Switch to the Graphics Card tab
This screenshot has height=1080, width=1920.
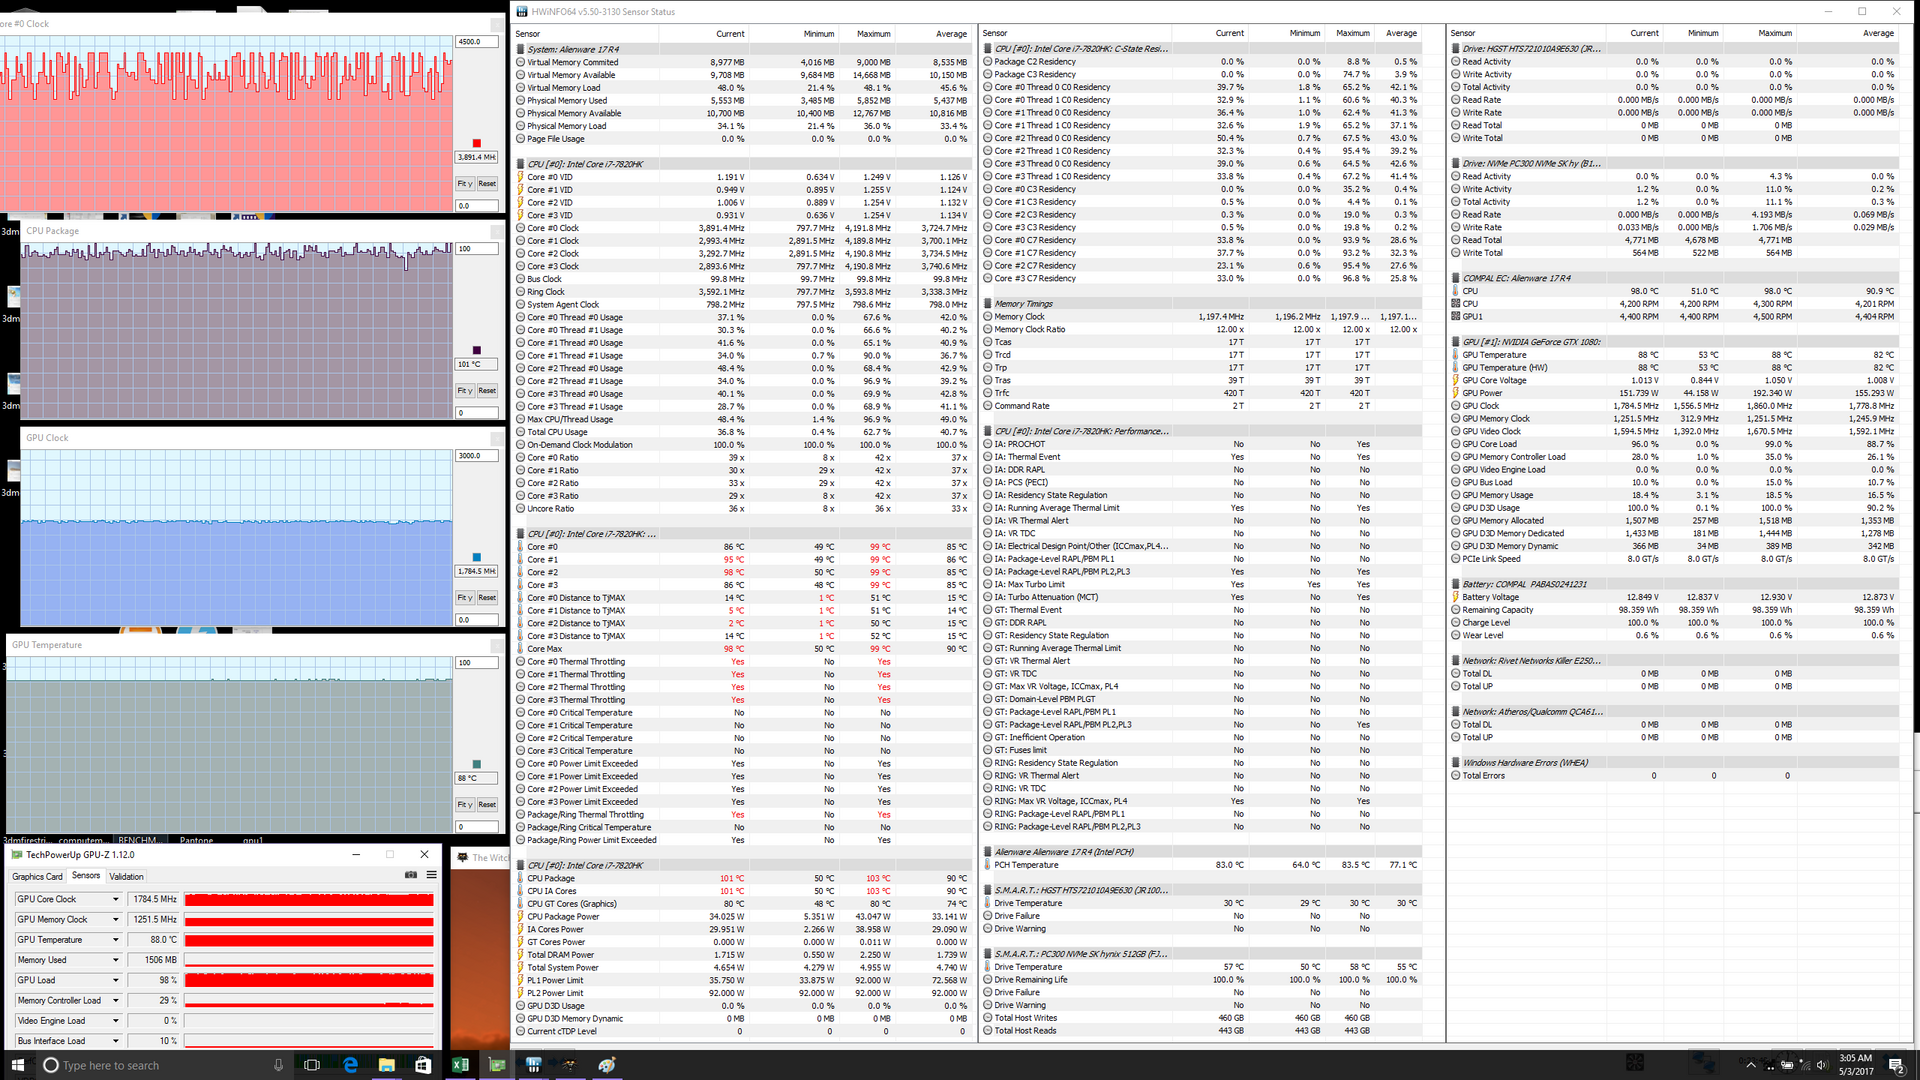pyautogui.click(x=37, y=876)
